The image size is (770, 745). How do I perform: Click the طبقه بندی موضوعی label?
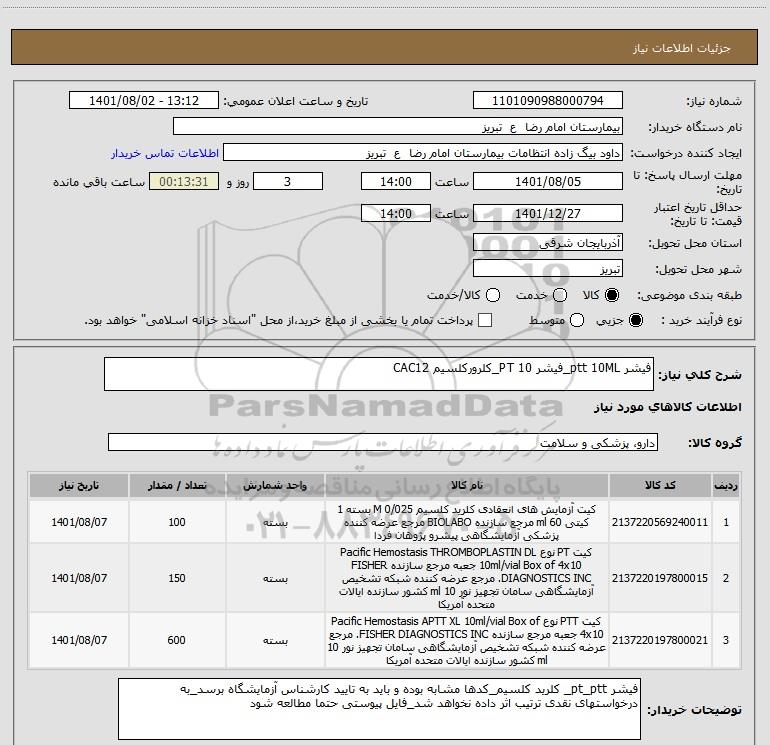click(689, 295)
